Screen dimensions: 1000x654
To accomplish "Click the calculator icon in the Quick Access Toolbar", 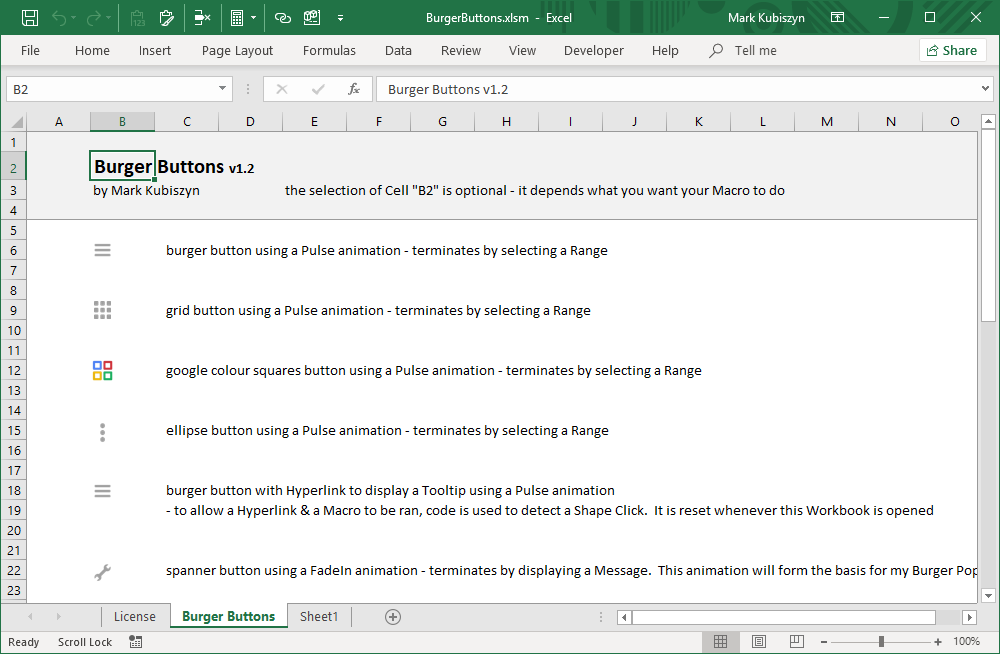I will point(237,18).
